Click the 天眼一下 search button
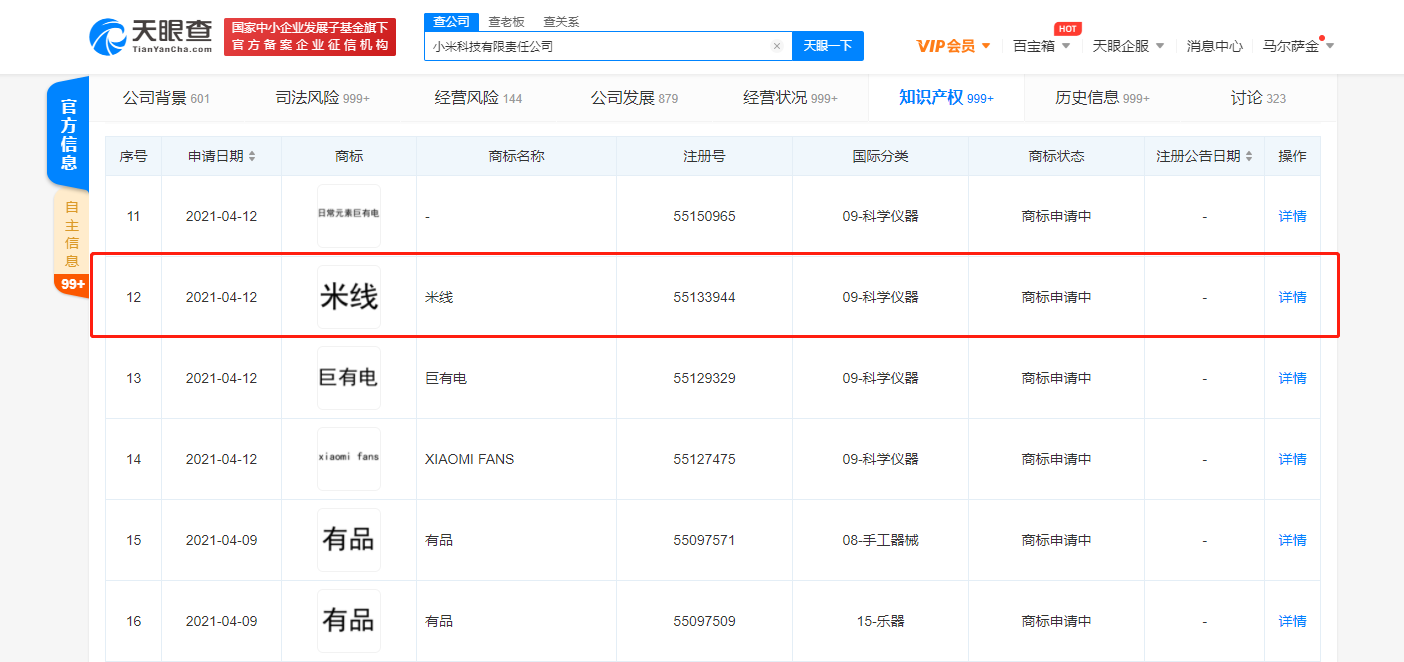The width and height of the screenshot is (1404, 662). [827, 46]
